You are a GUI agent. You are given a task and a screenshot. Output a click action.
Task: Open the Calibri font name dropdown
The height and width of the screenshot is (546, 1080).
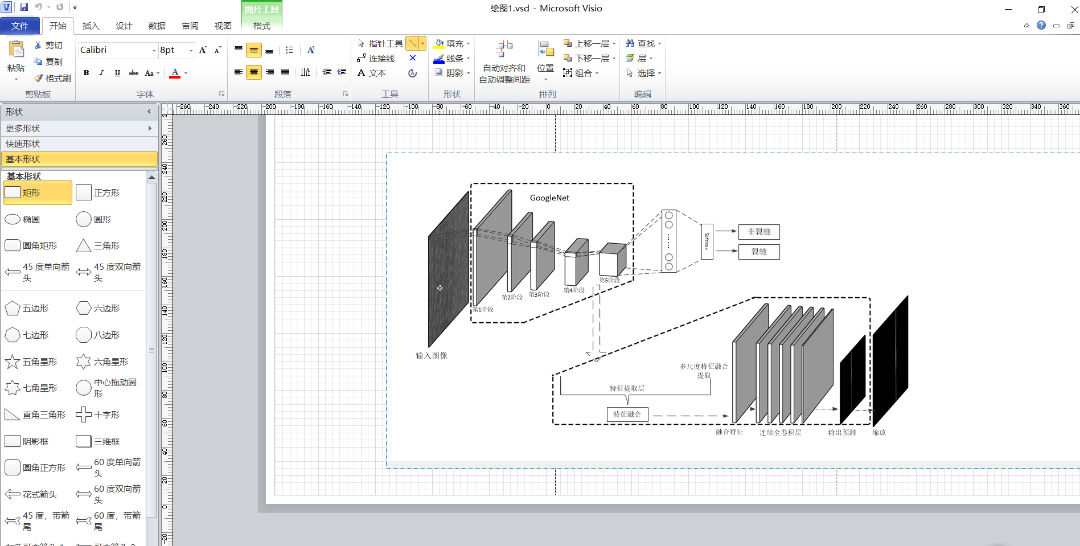tap(153, 49)
